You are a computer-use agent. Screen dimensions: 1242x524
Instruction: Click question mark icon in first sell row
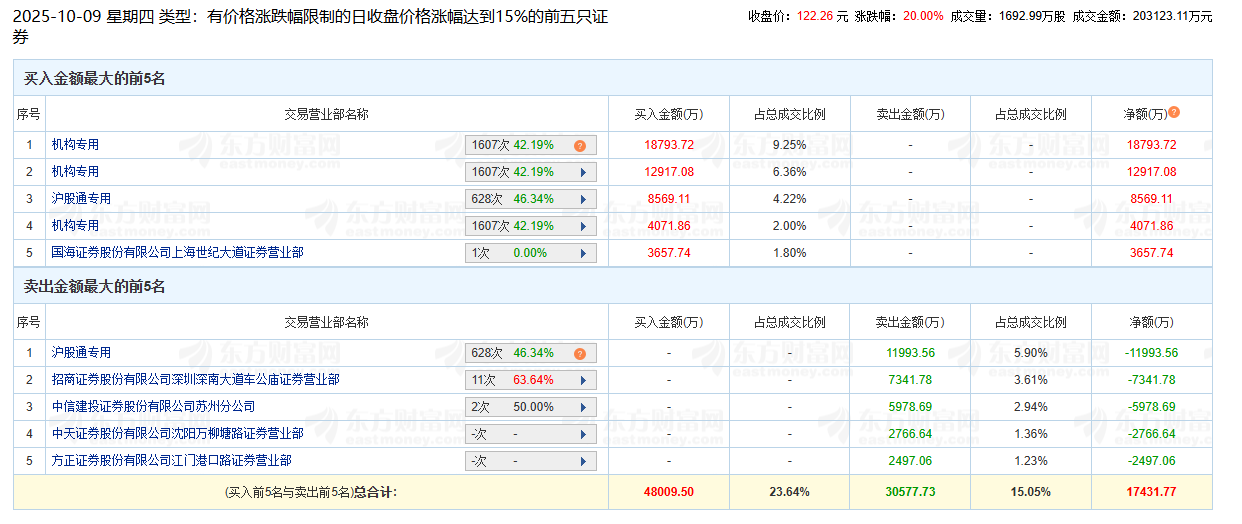click(579, 354)
